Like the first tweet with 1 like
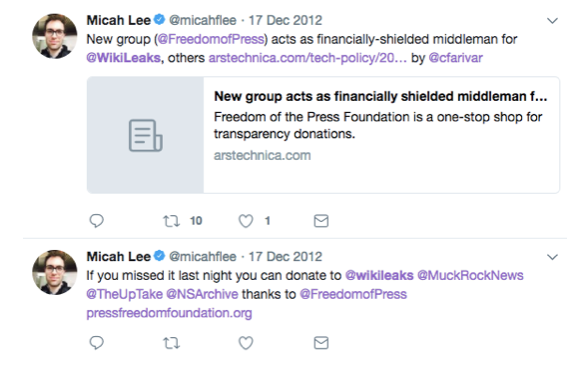 tap(246, 221)
